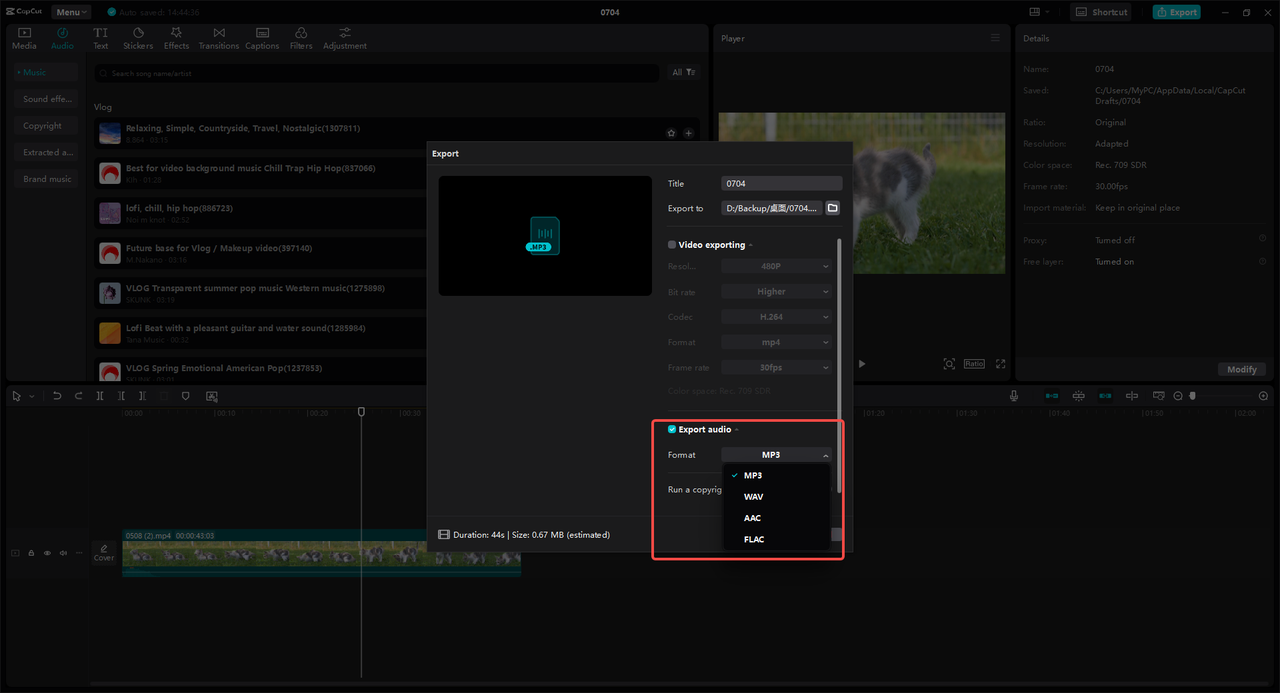The height and width of the screenshot is (693, 1280).
Task: Select the pointer tool in timeline
Action: coord(17,396)
